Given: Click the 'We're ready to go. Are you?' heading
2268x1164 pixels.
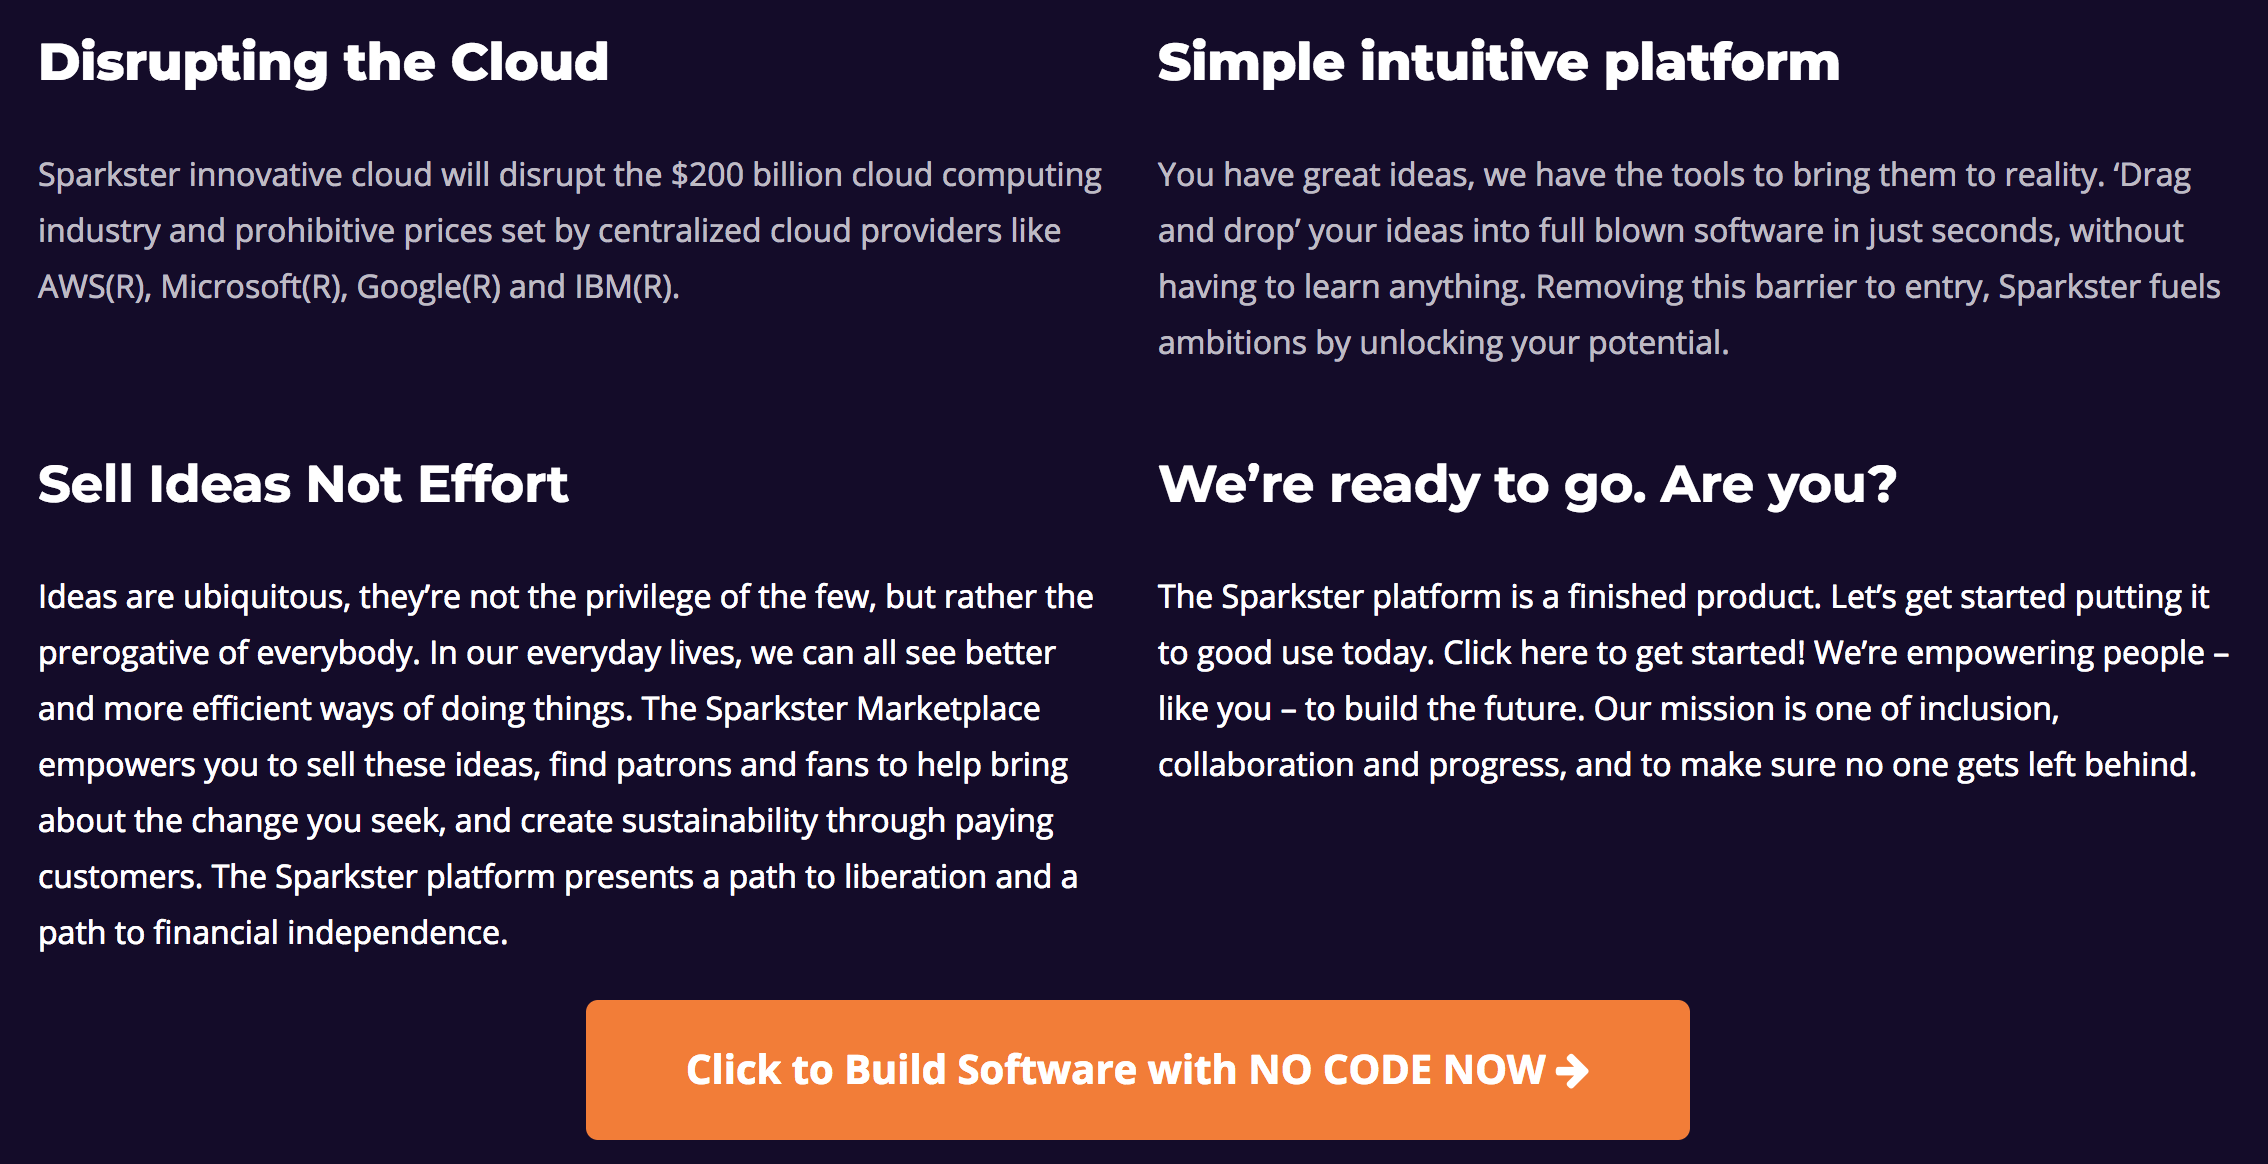Looking at the screenshot, I should (x=1527, y=485).
